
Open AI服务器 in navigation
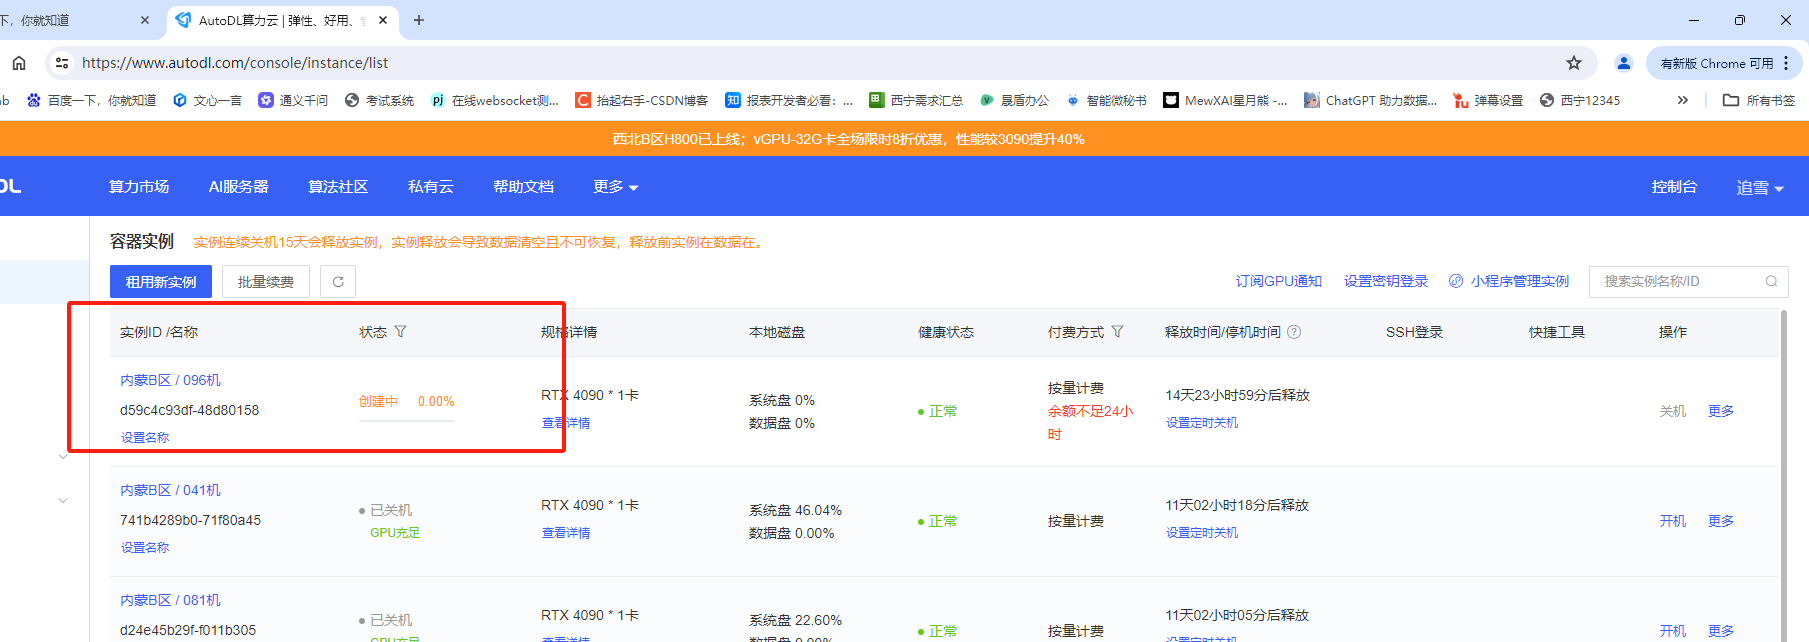(238, 187)
